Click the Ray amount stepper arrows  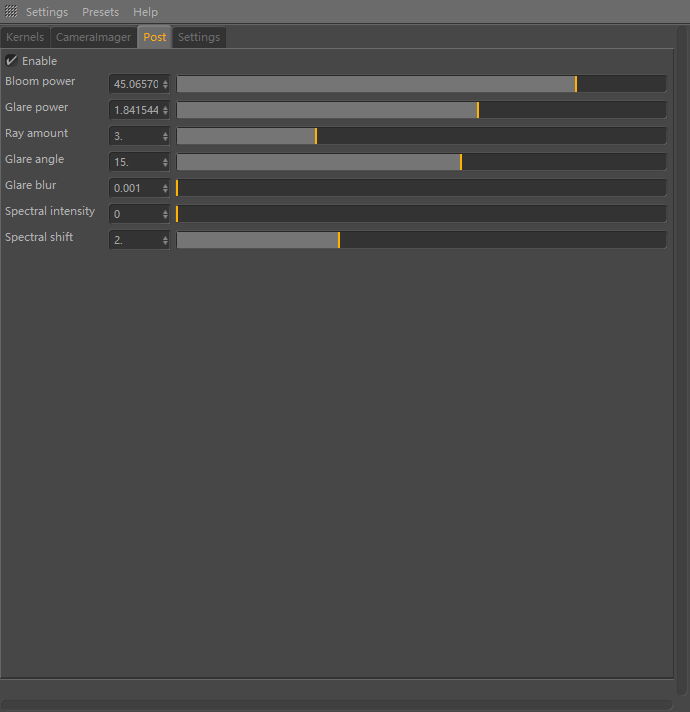[x=165, y=136]
